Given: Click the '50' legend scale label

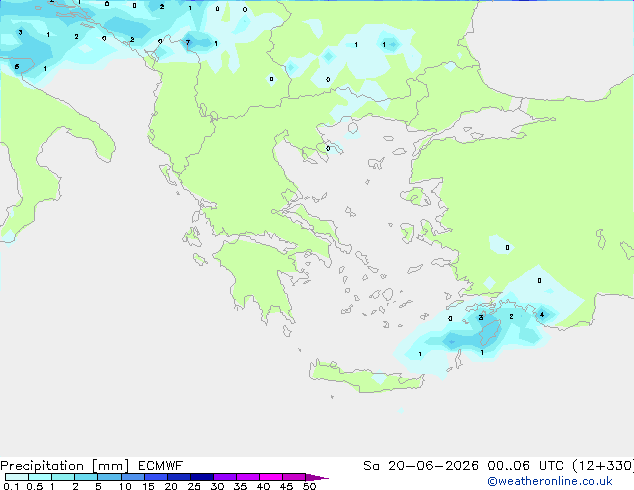Looking at the screenshot, I should [309, 486].
